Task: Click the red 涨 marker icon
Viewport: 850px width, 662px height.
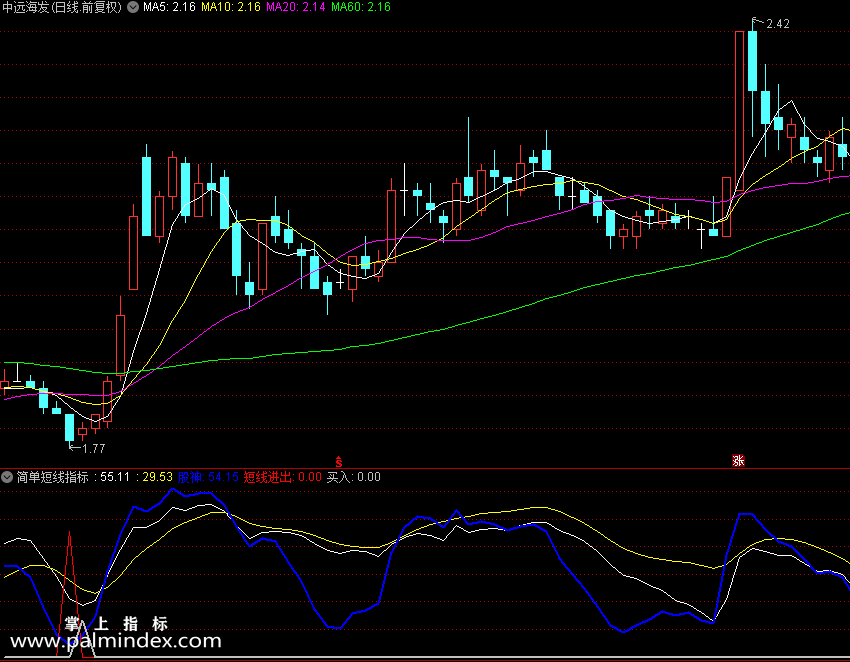Action: click(738, 461)
